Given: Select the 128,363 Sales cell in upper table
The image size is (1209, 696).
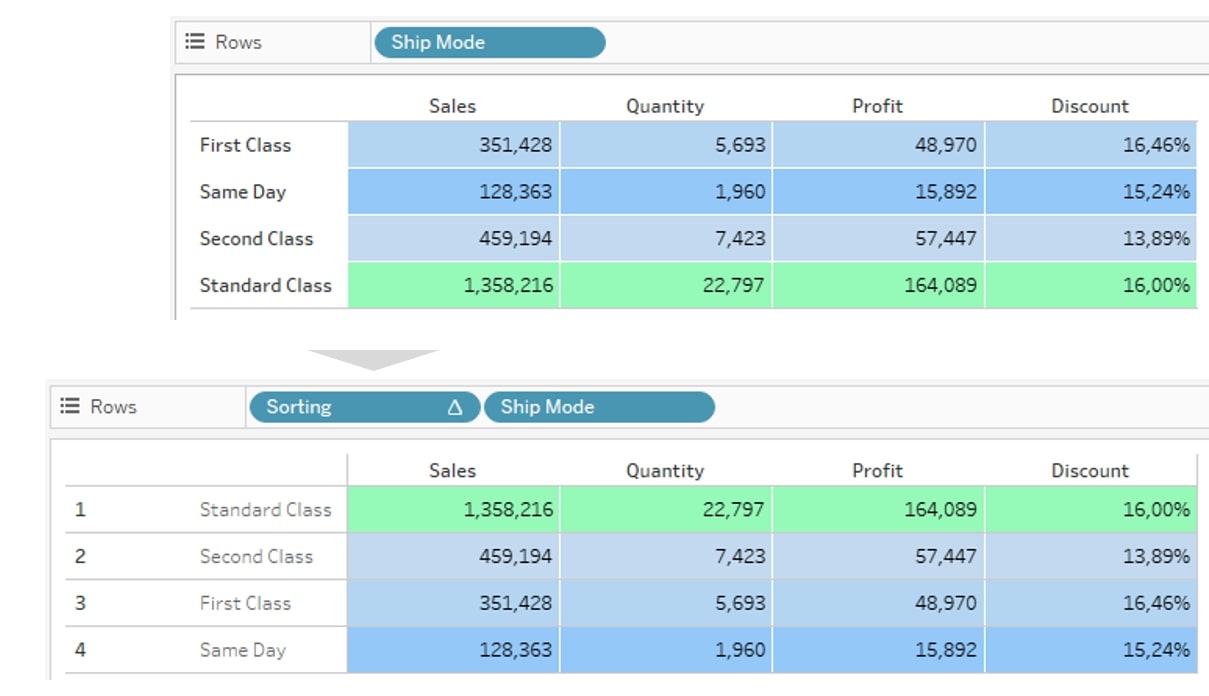Looking at the screenshot, I should click(x=454, y=192).
